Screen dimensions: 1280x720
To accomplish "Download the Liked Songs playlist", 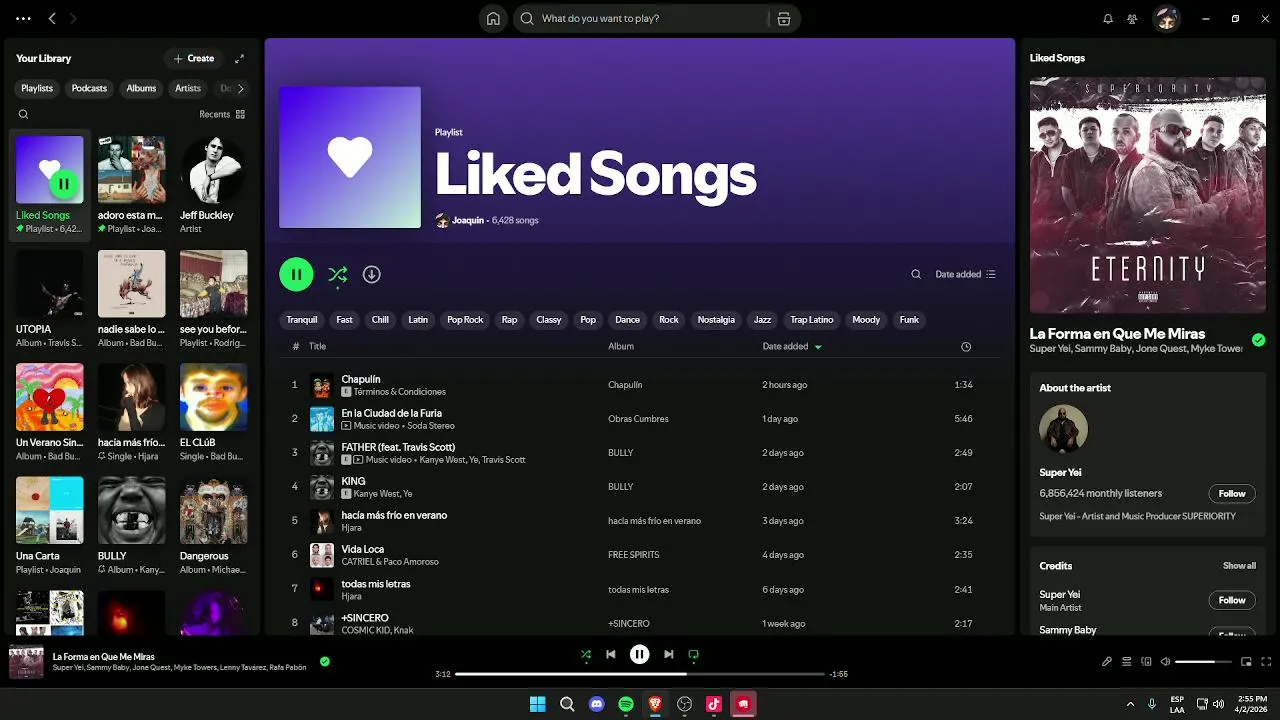I will (x=371, y=274).
